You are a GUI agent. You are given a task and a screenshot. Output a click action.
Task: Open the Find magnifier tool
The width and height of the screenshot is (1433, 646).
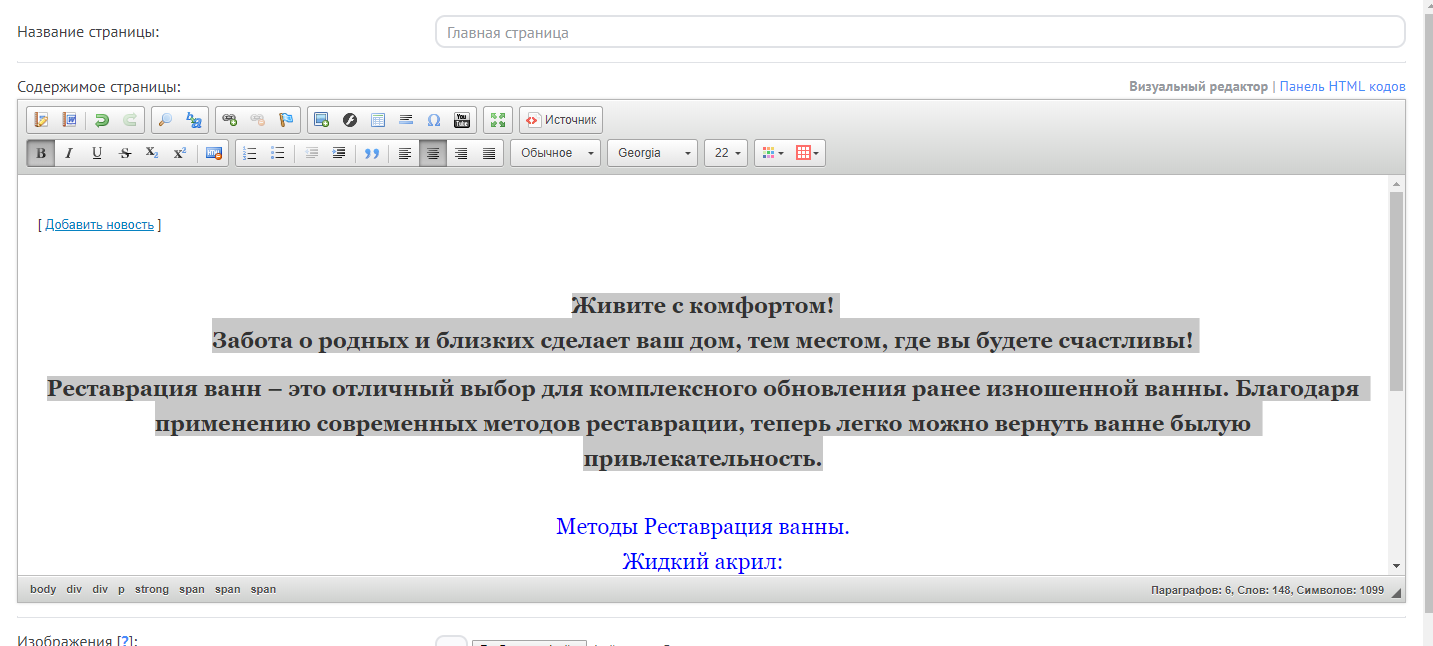pos(165,120)
